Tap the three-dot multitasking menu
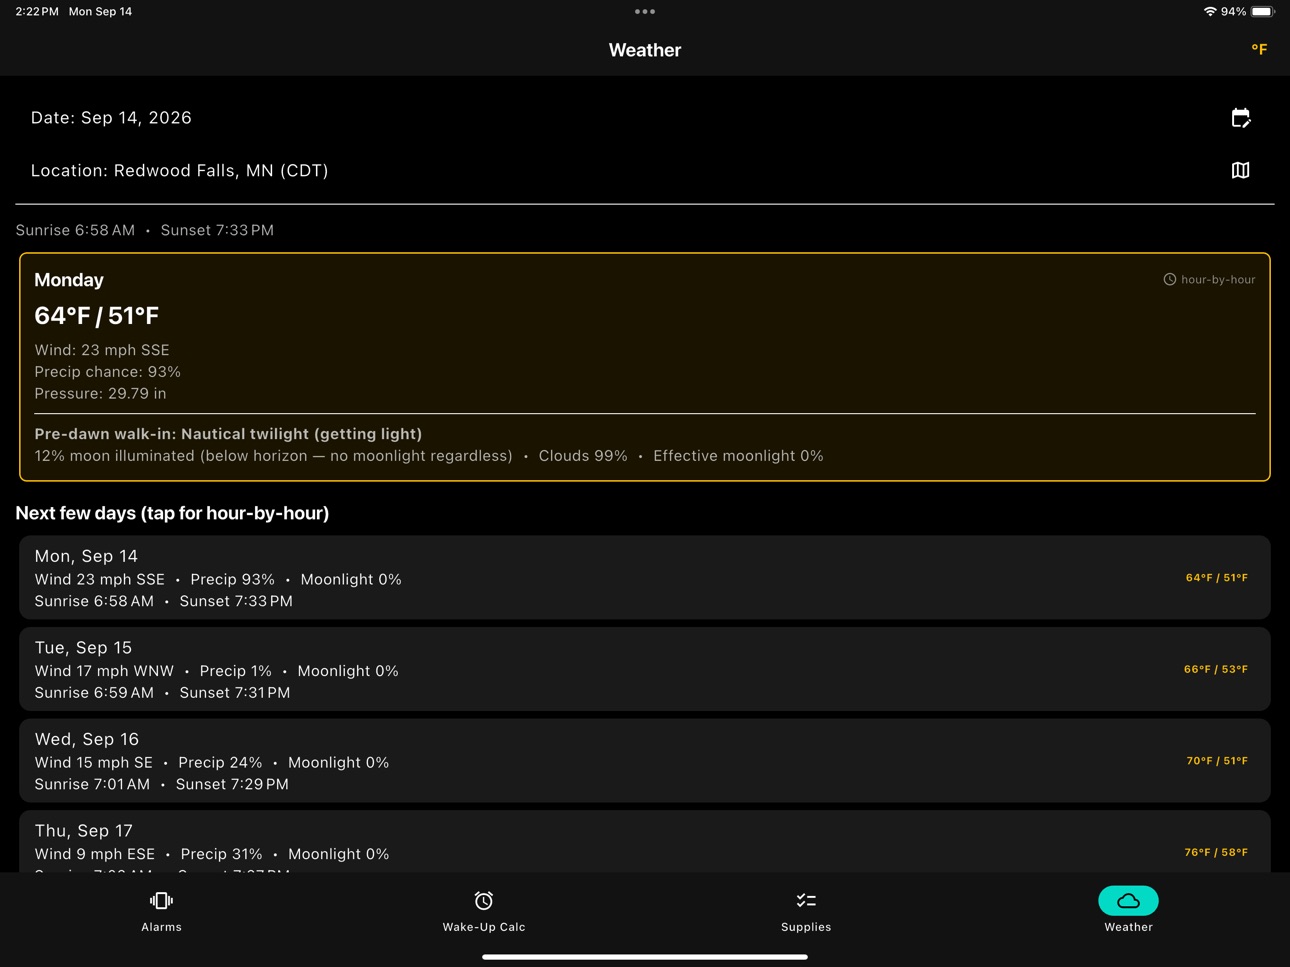 [645, 12]
